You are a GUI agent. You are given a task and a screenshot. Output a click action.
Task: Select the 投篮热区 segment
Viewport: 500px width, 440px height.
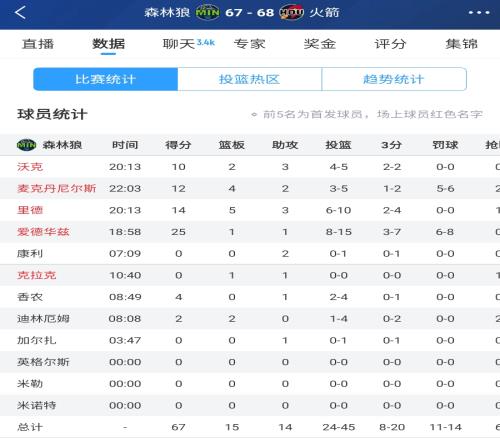coord(250,79)
